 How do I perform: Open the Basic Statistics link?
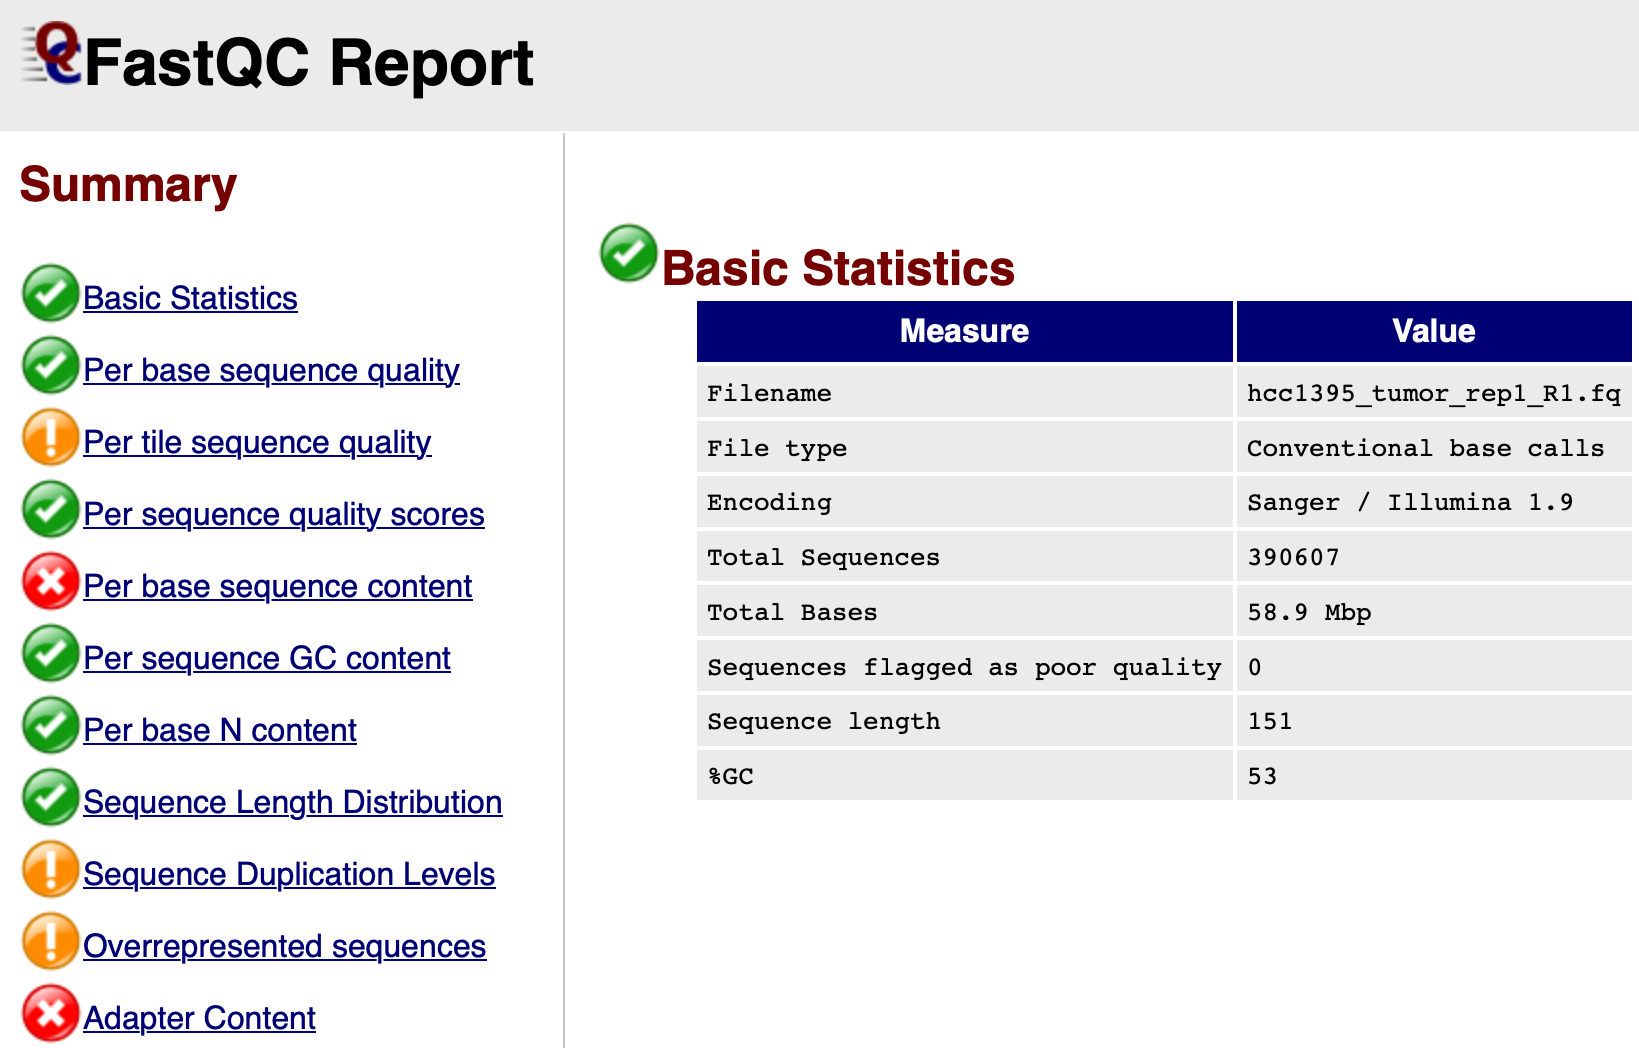point(190,298)
